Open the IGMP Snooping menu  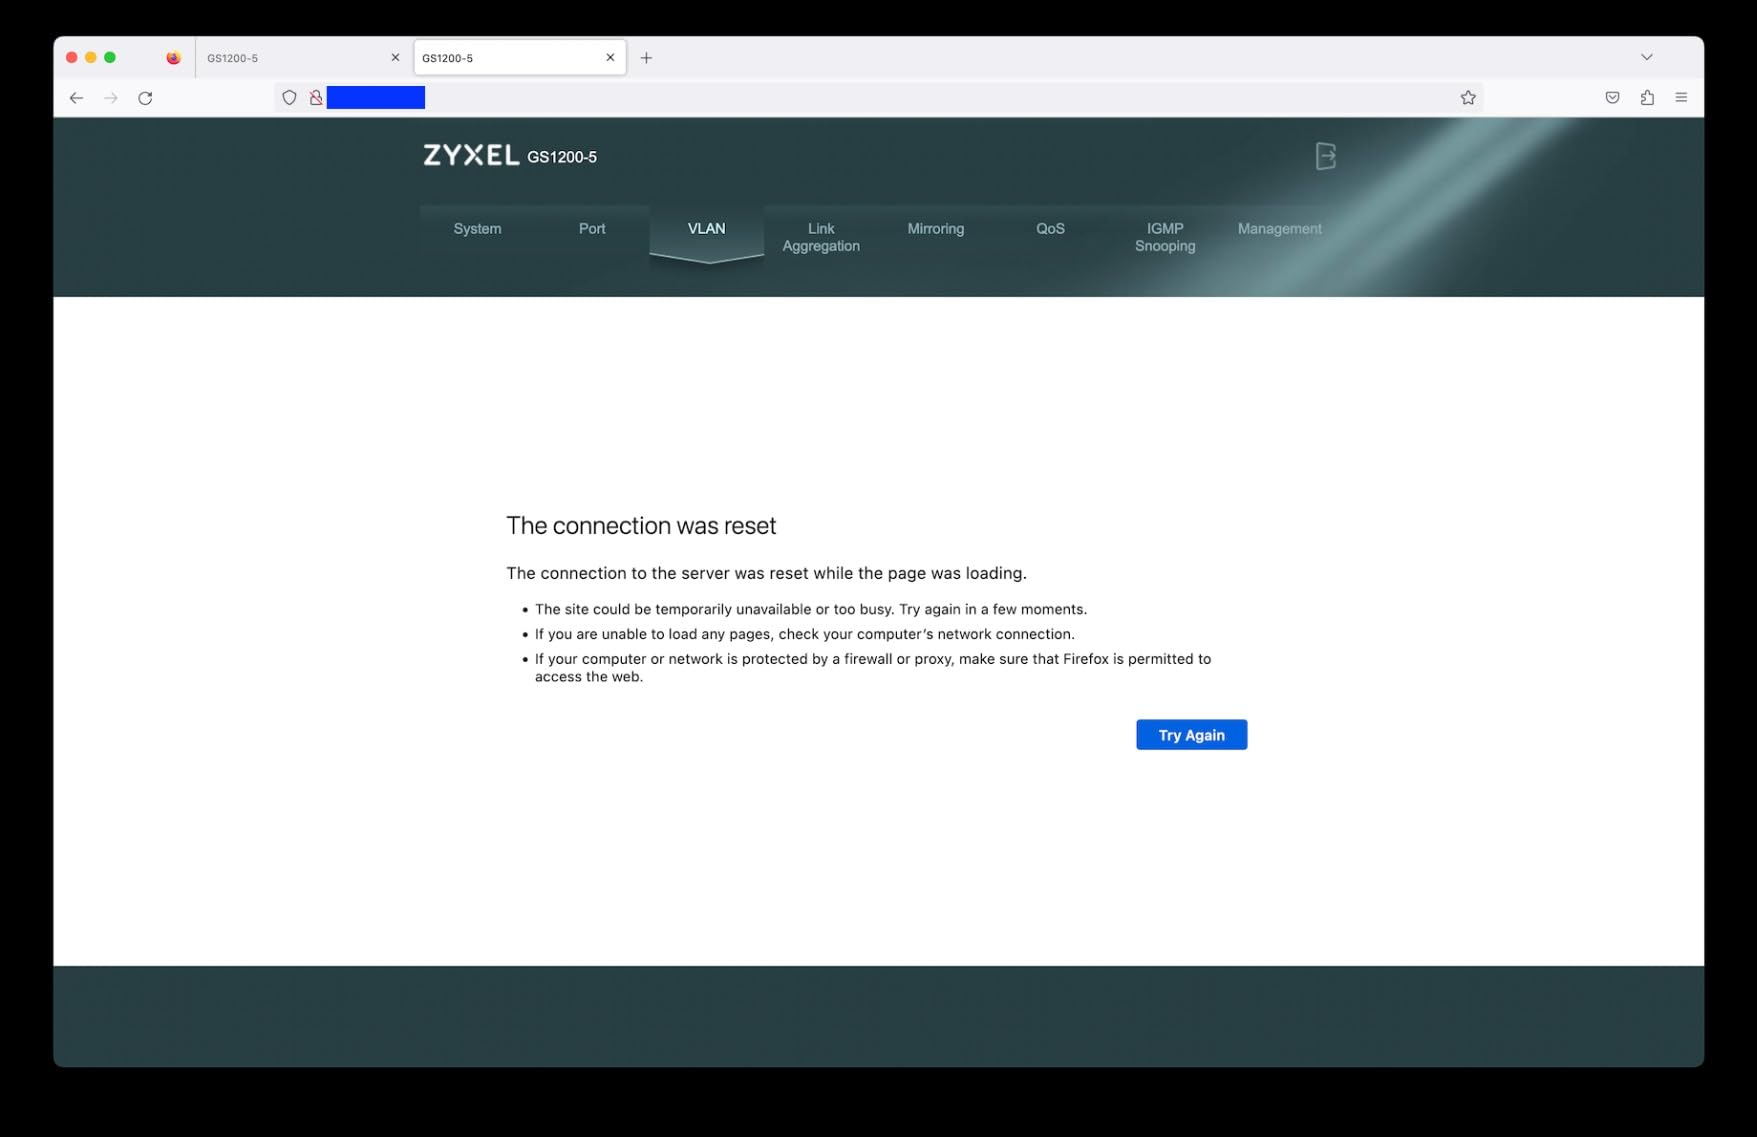point(1165,237)
